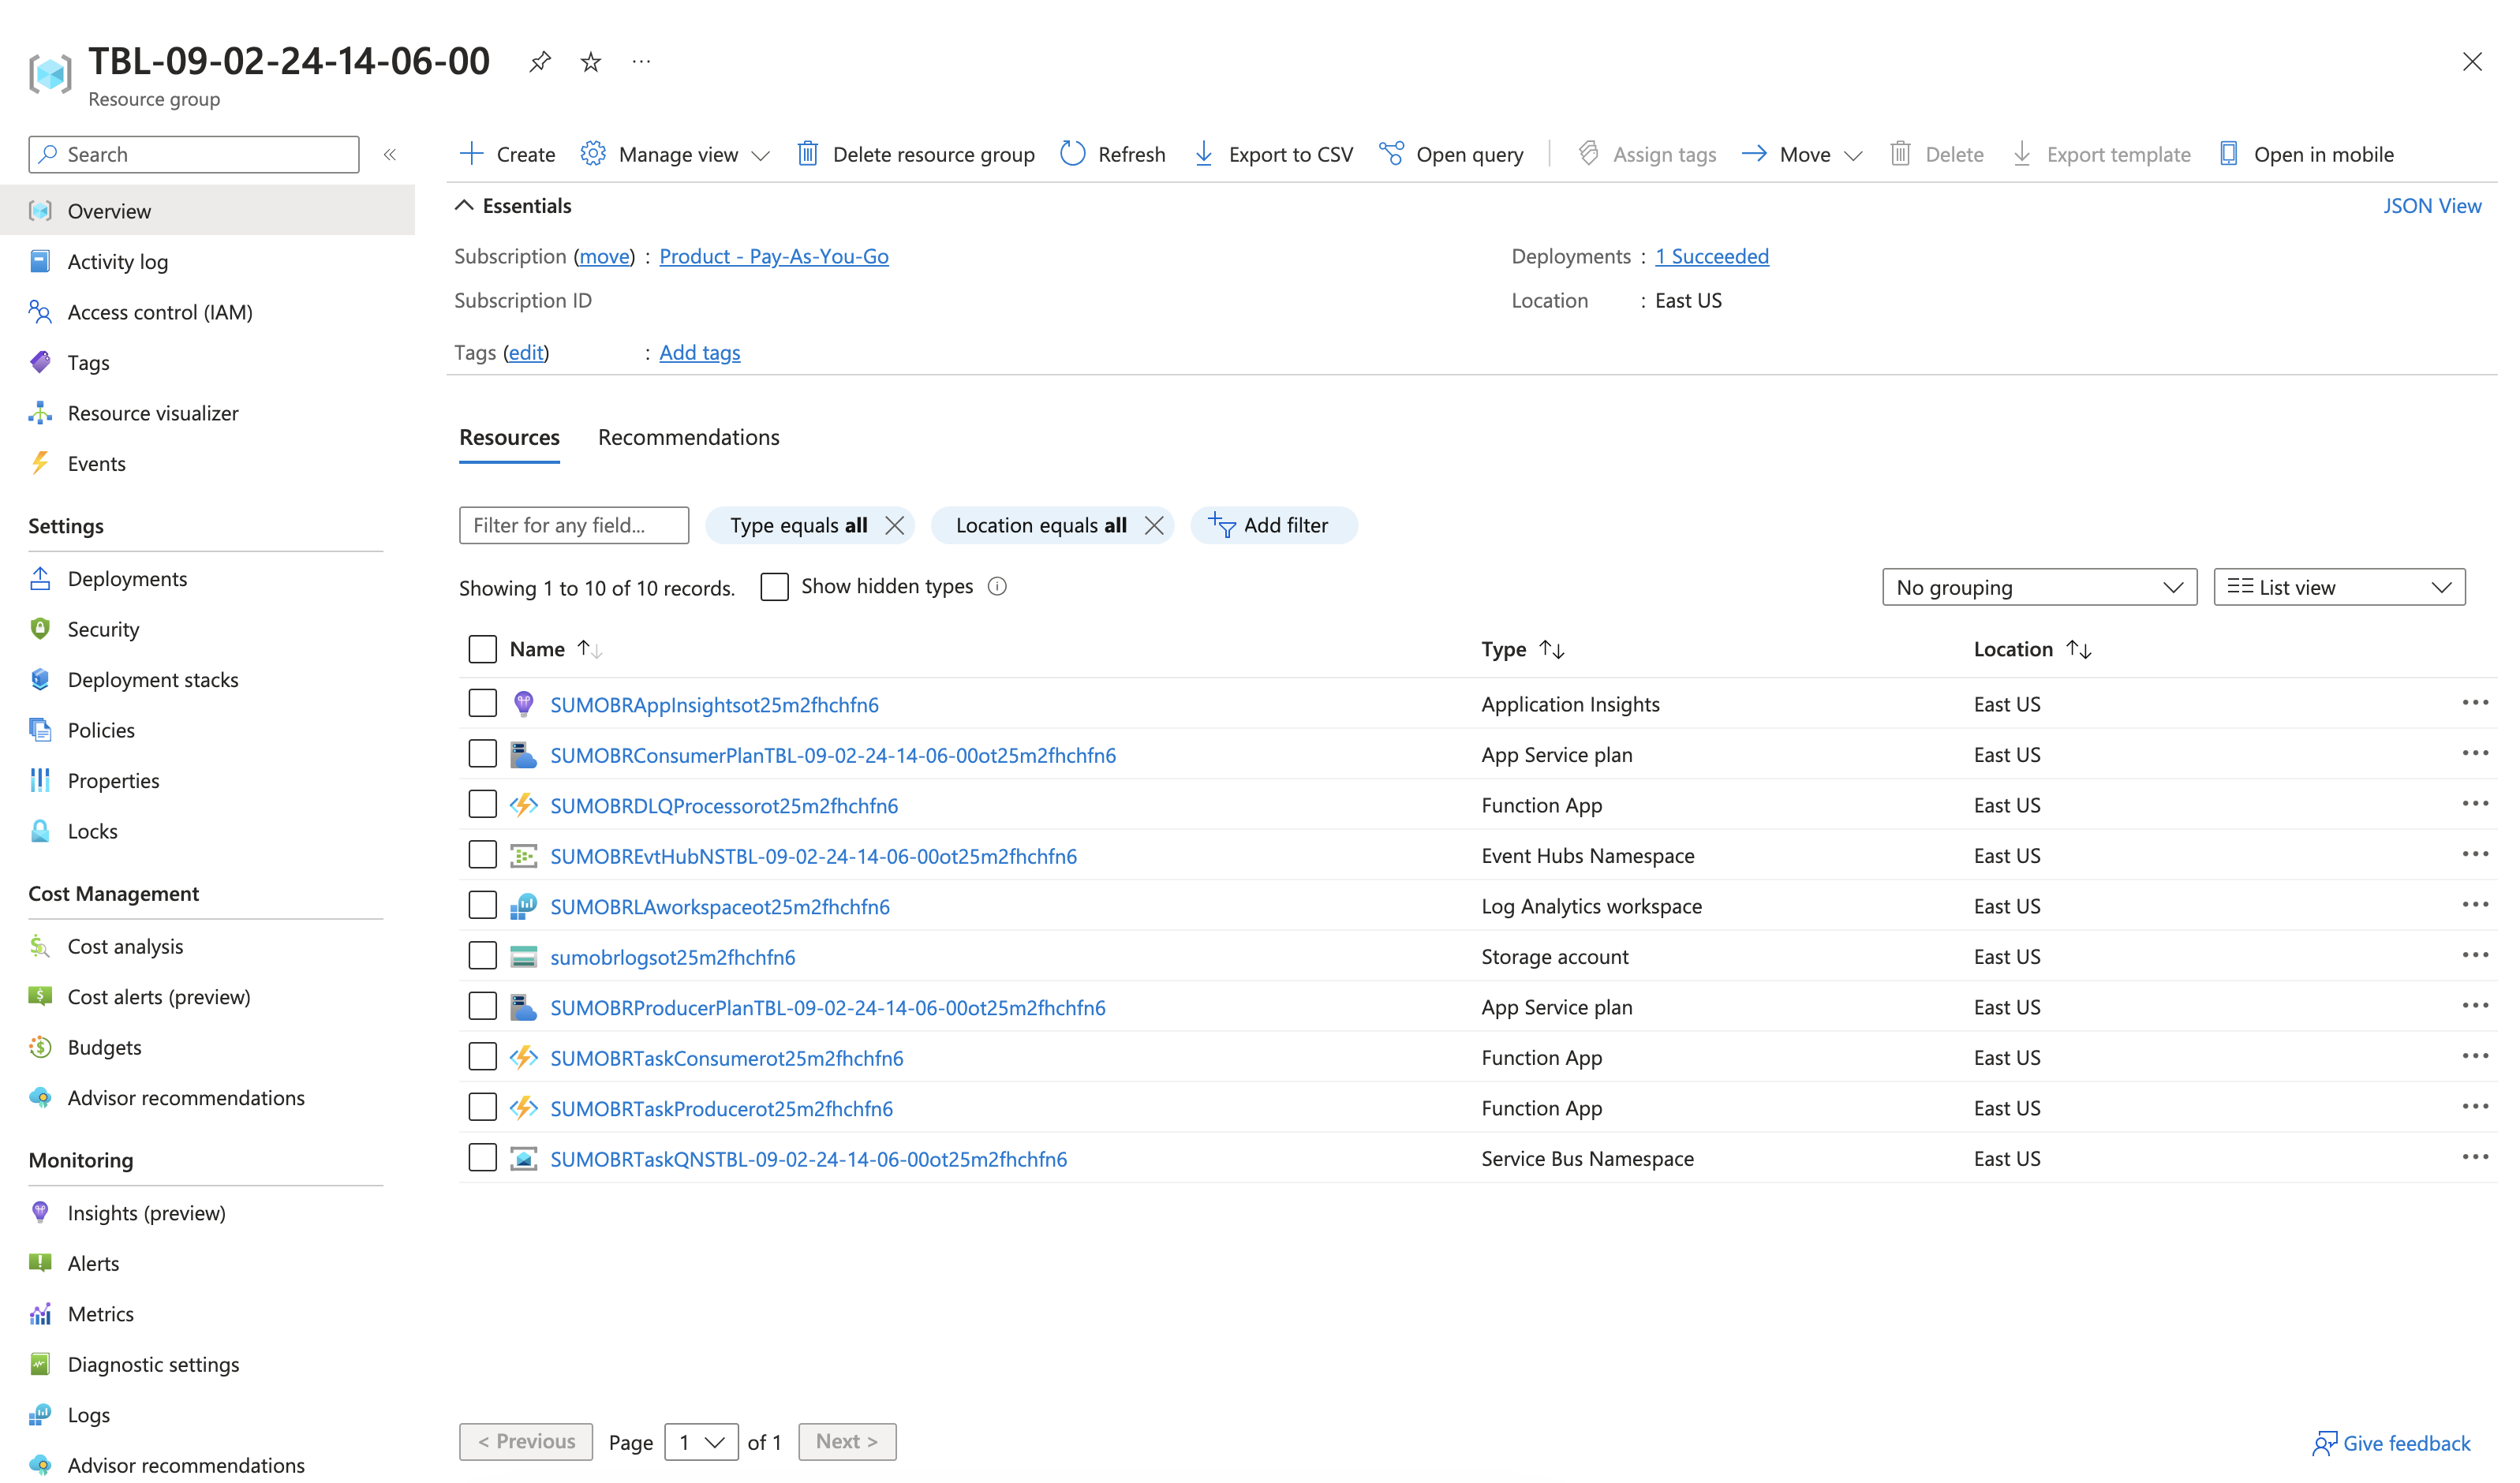Open the Activity log menu item

coord(118,261)
